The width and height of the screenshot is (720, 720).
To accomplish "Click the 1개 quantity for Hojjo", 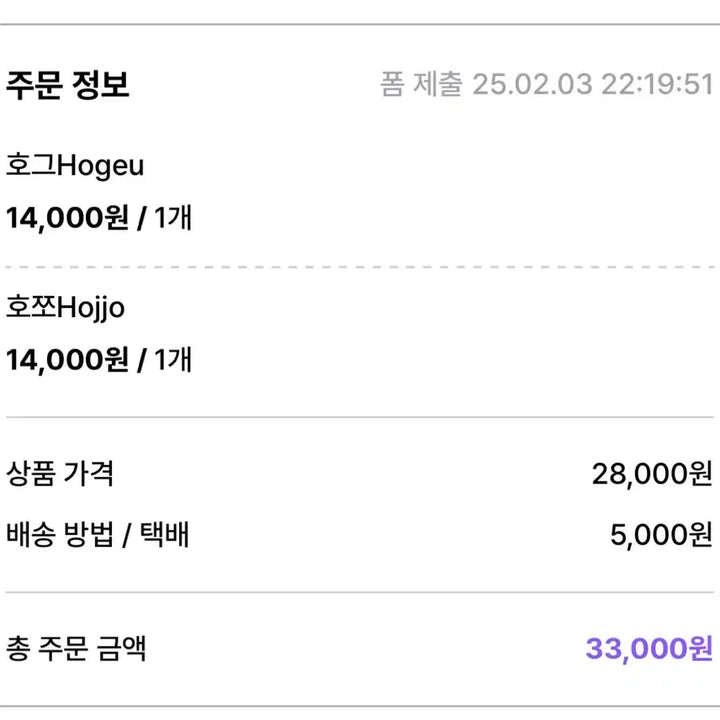I will tap(172, 359).
